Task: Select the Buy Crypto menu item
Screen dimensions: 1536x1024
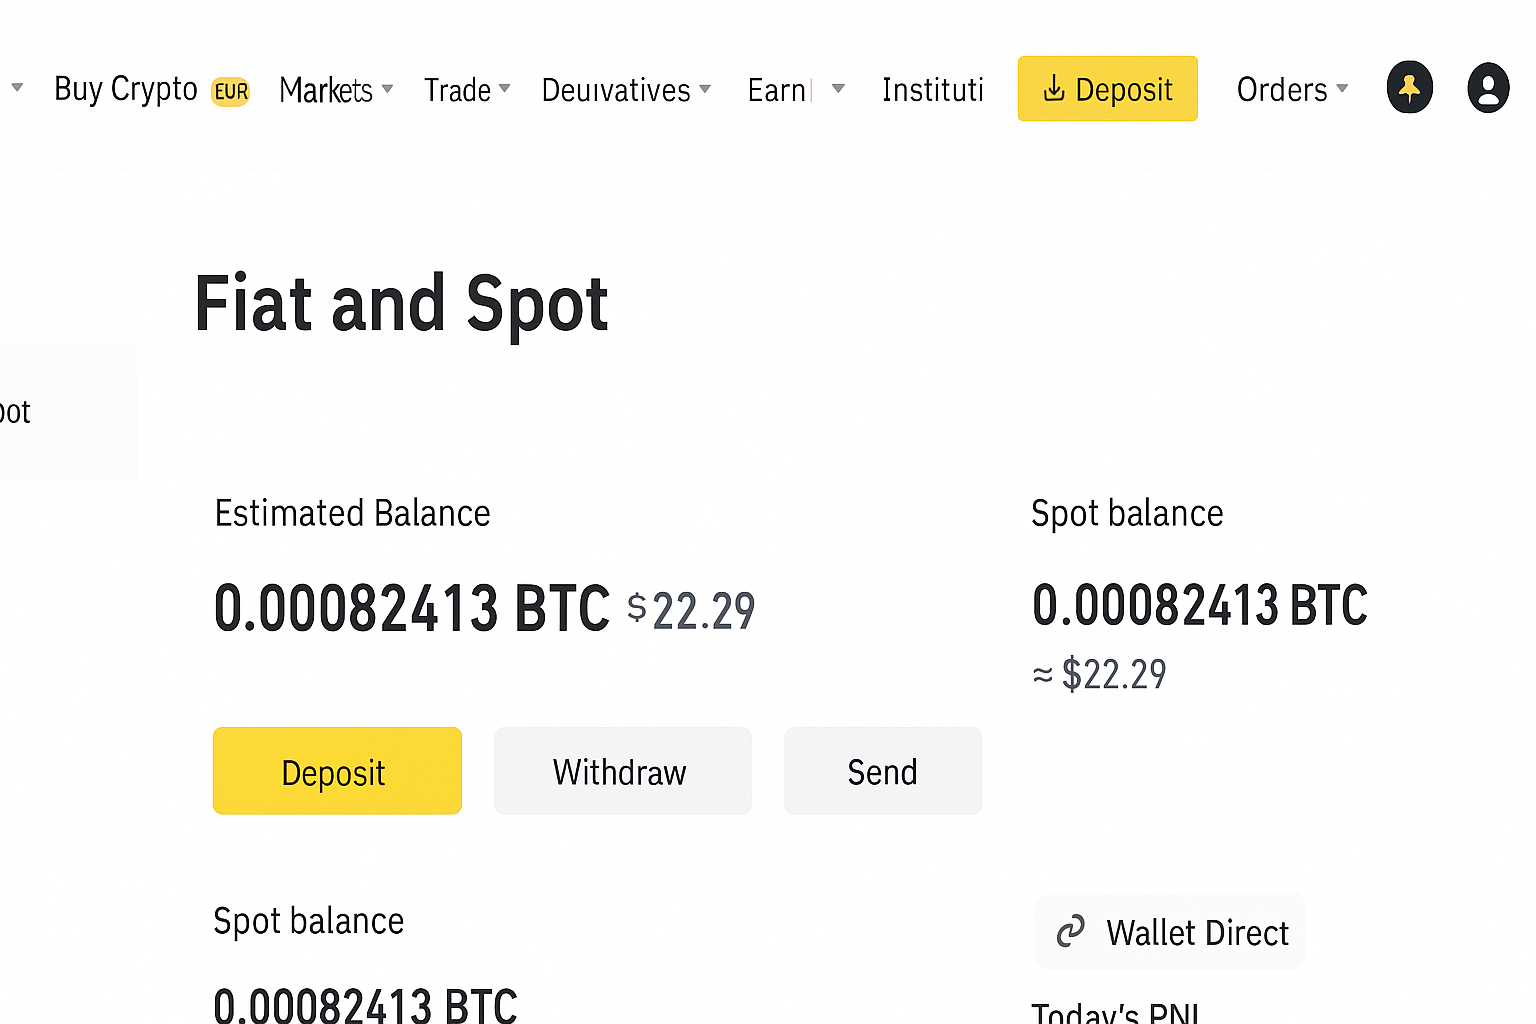Action: pos(125,89)
